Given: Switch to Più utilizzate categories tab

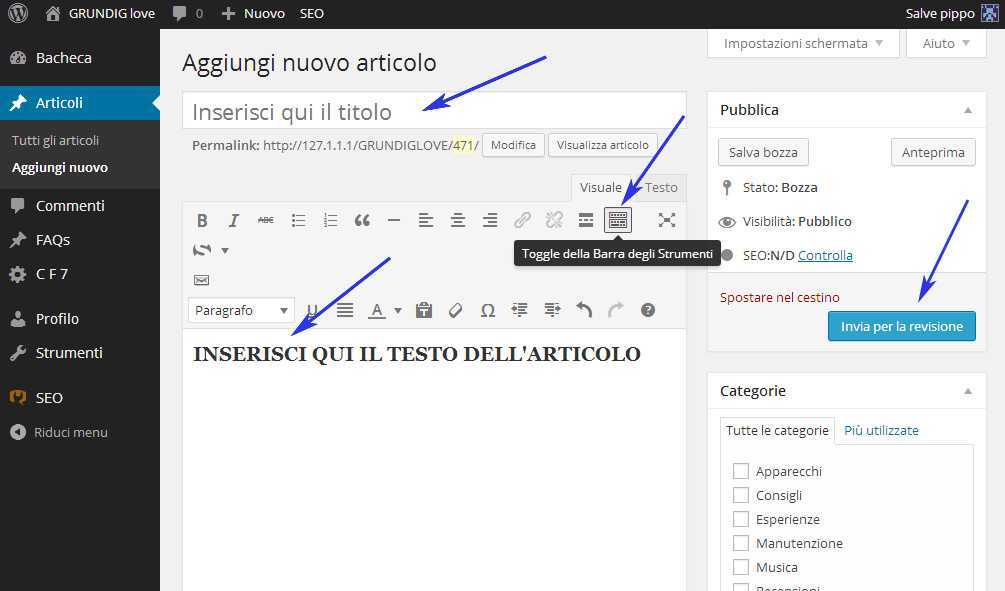Looking at the screenshot, I should 881,430.
